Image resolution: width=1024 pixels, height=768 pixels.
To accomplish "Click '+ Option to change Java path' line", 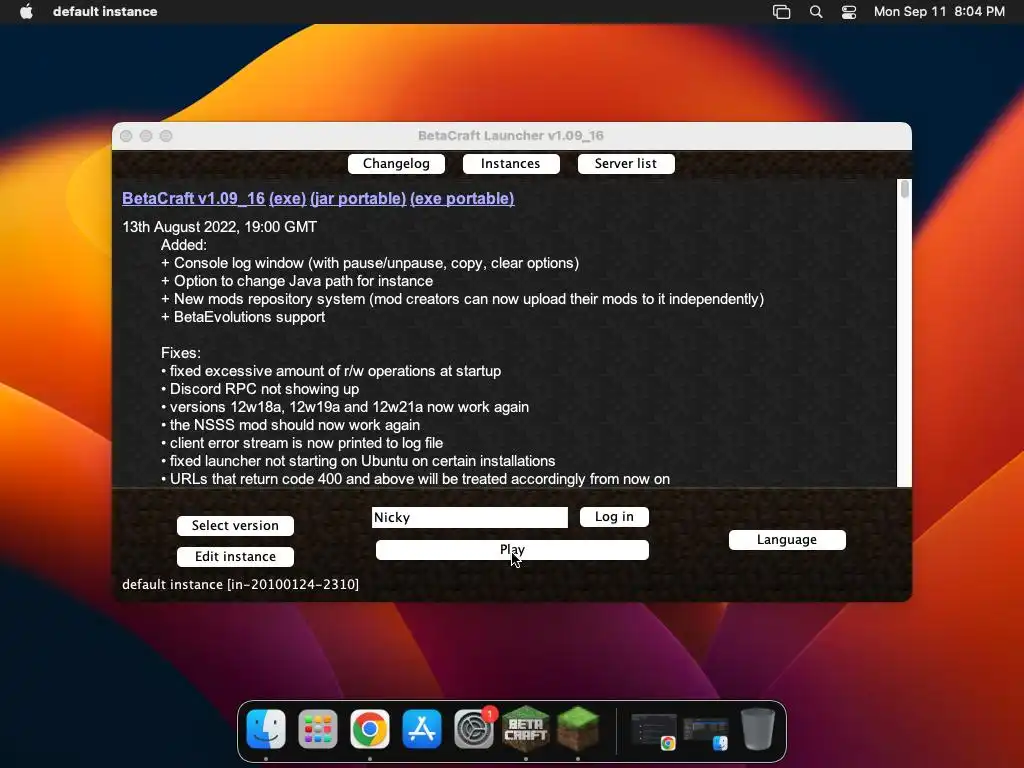I will coord(297,281).
